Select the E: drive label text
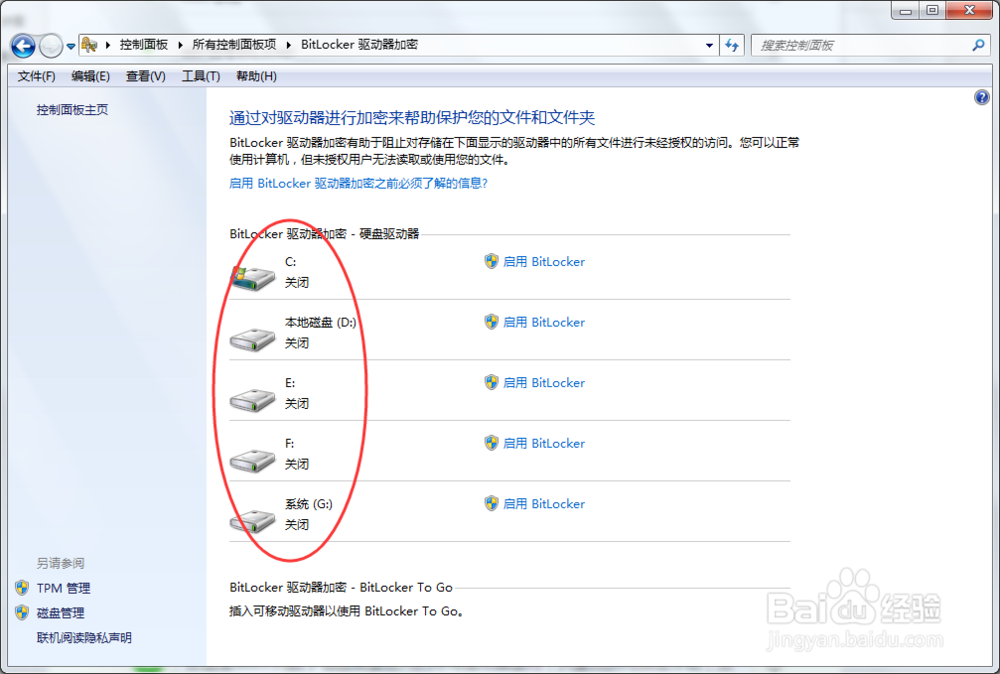1000x674 pixels. tap(290, 383)
